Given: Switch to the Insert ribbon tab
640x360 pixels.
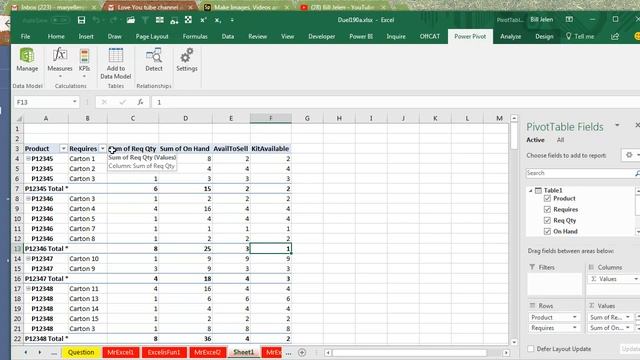Looking at the screenshot, I should pyautogui.click(x=86, y=36).
